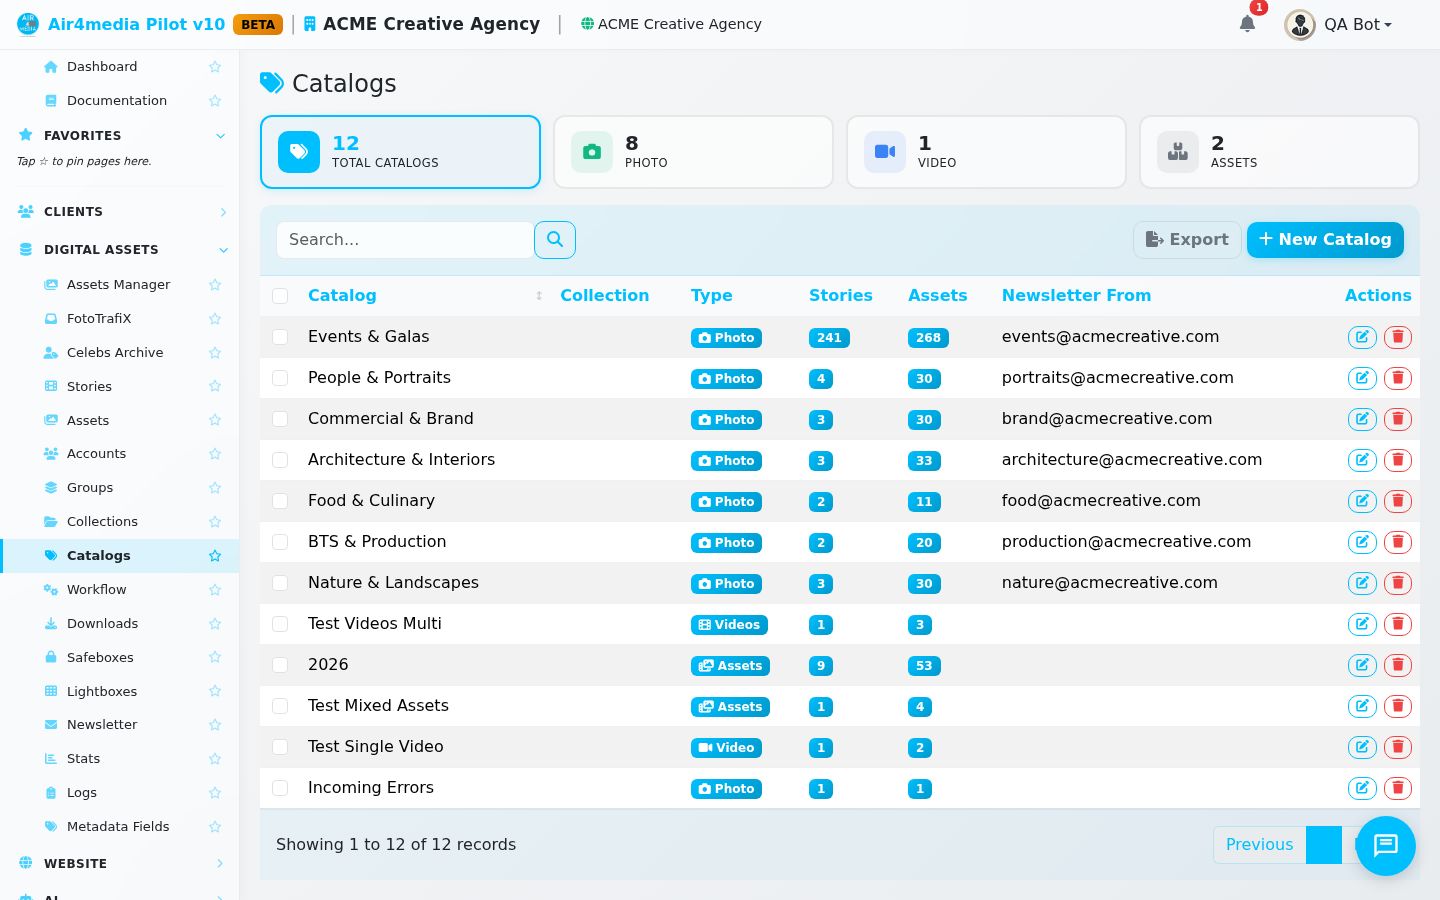Click the Export button
The width and height of the screenshot is (1440, 900).
pyautogui.click(x=1187, y=240)
